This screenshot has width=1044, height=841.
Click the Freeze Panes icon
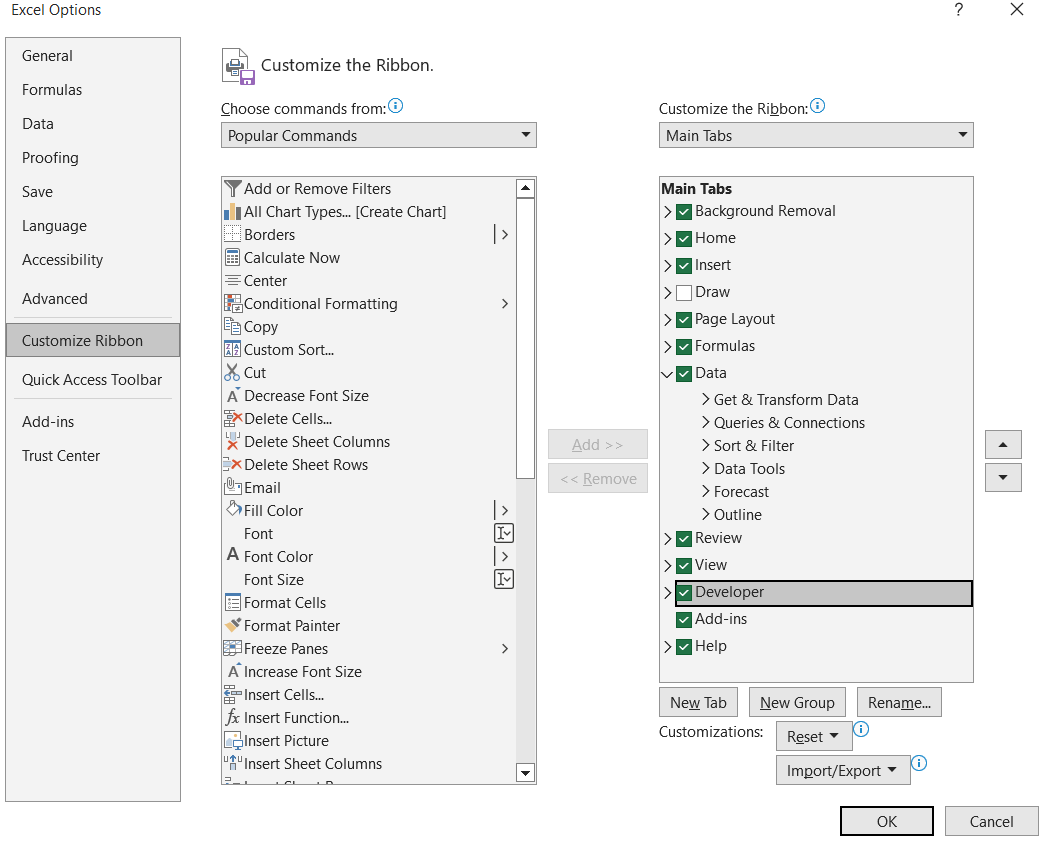pos(232,649)
